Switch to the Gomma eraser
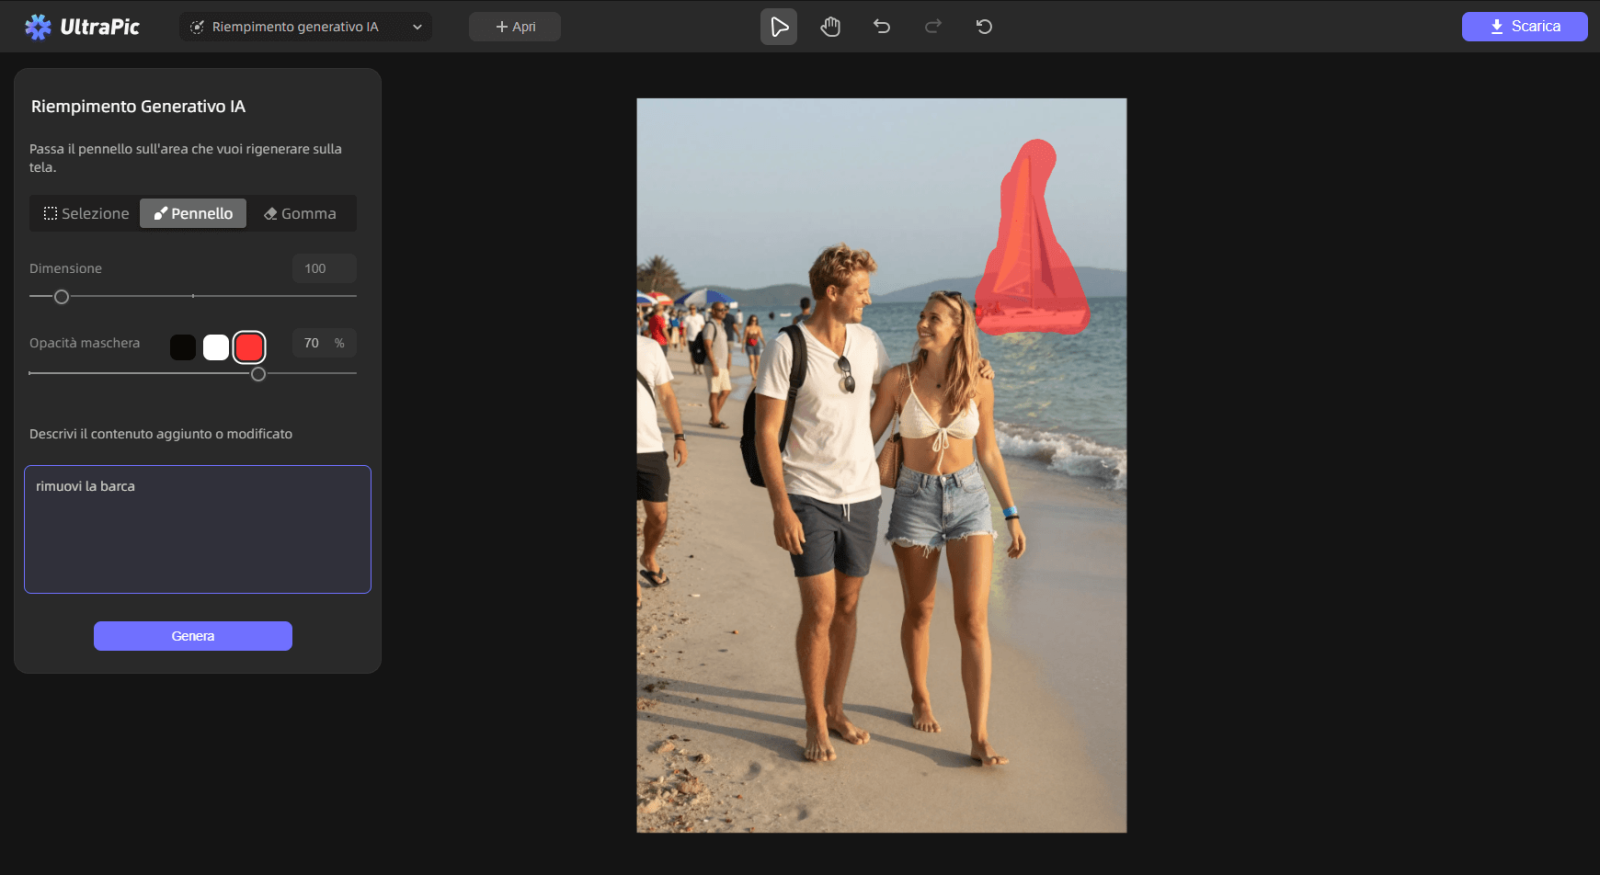 (x=300, y=213)
